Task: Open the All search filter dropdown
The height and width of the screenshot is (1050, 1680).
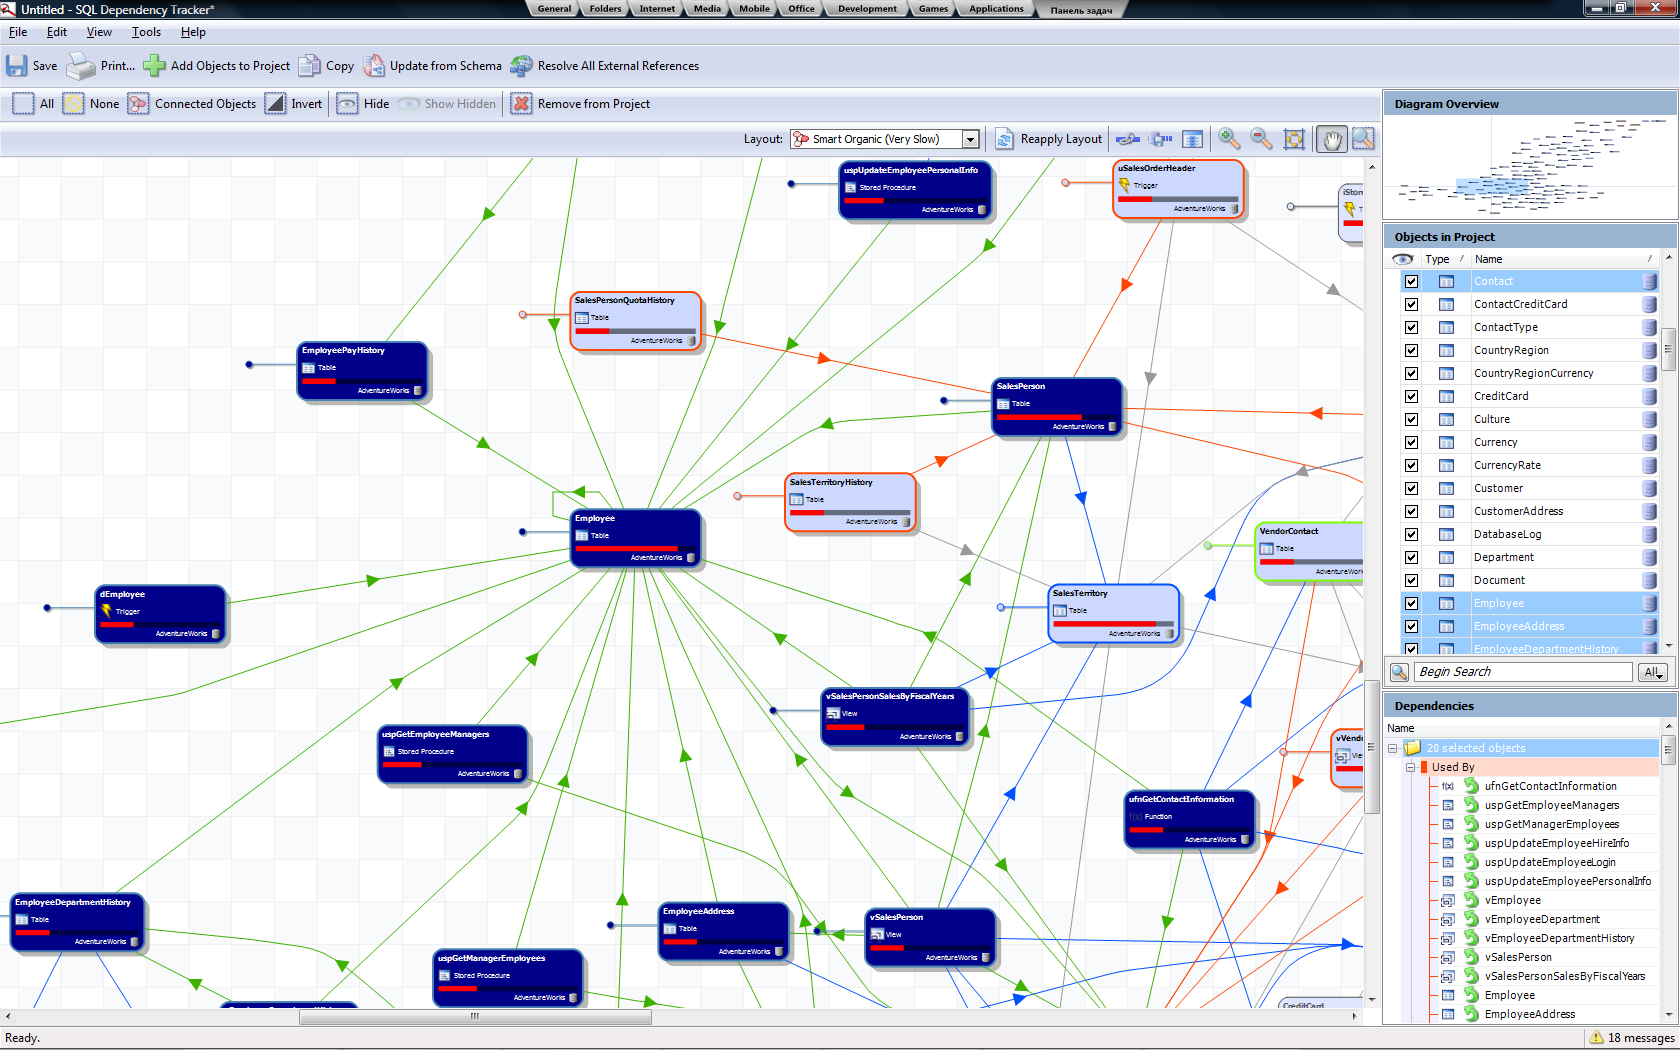Action: pos(1654,672)
